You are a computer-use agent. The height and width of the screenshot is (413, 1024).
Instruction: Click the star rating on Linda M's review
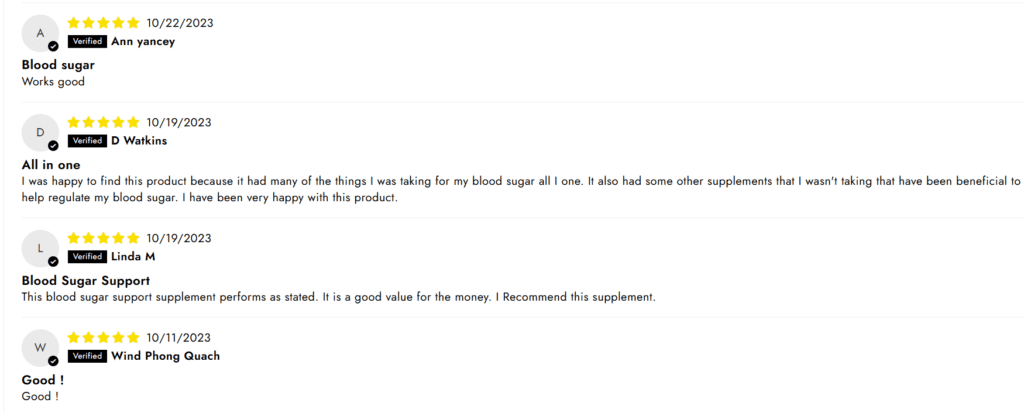click(x=103, y=238)
